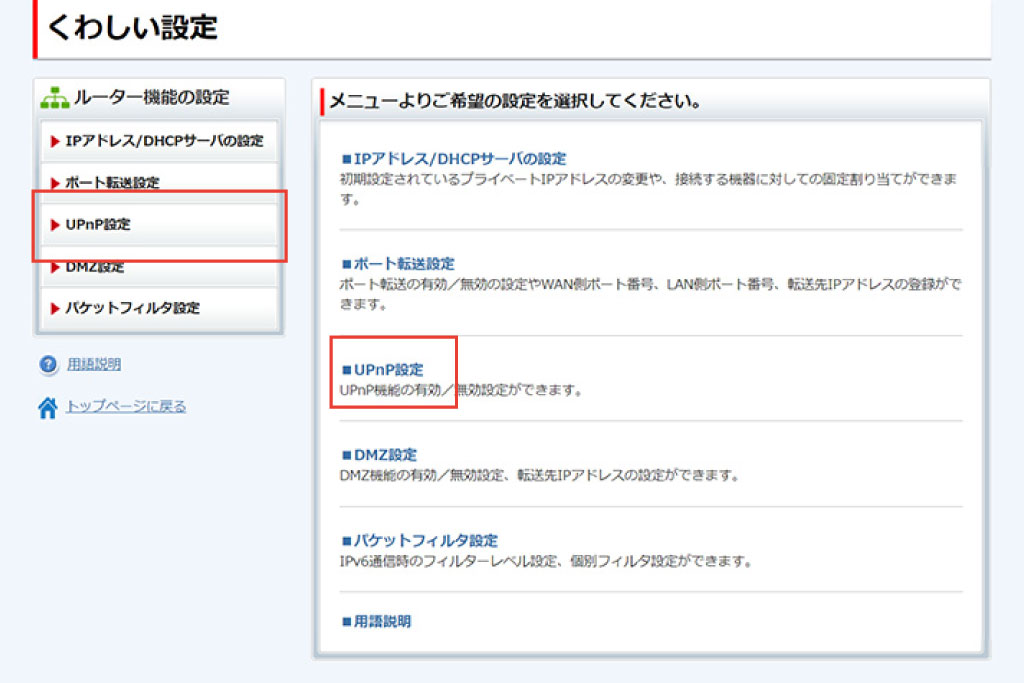Choose UPnP設定 in the left sidebar menu
Viewport: 1024px width, 683px height.
point(98,225)
